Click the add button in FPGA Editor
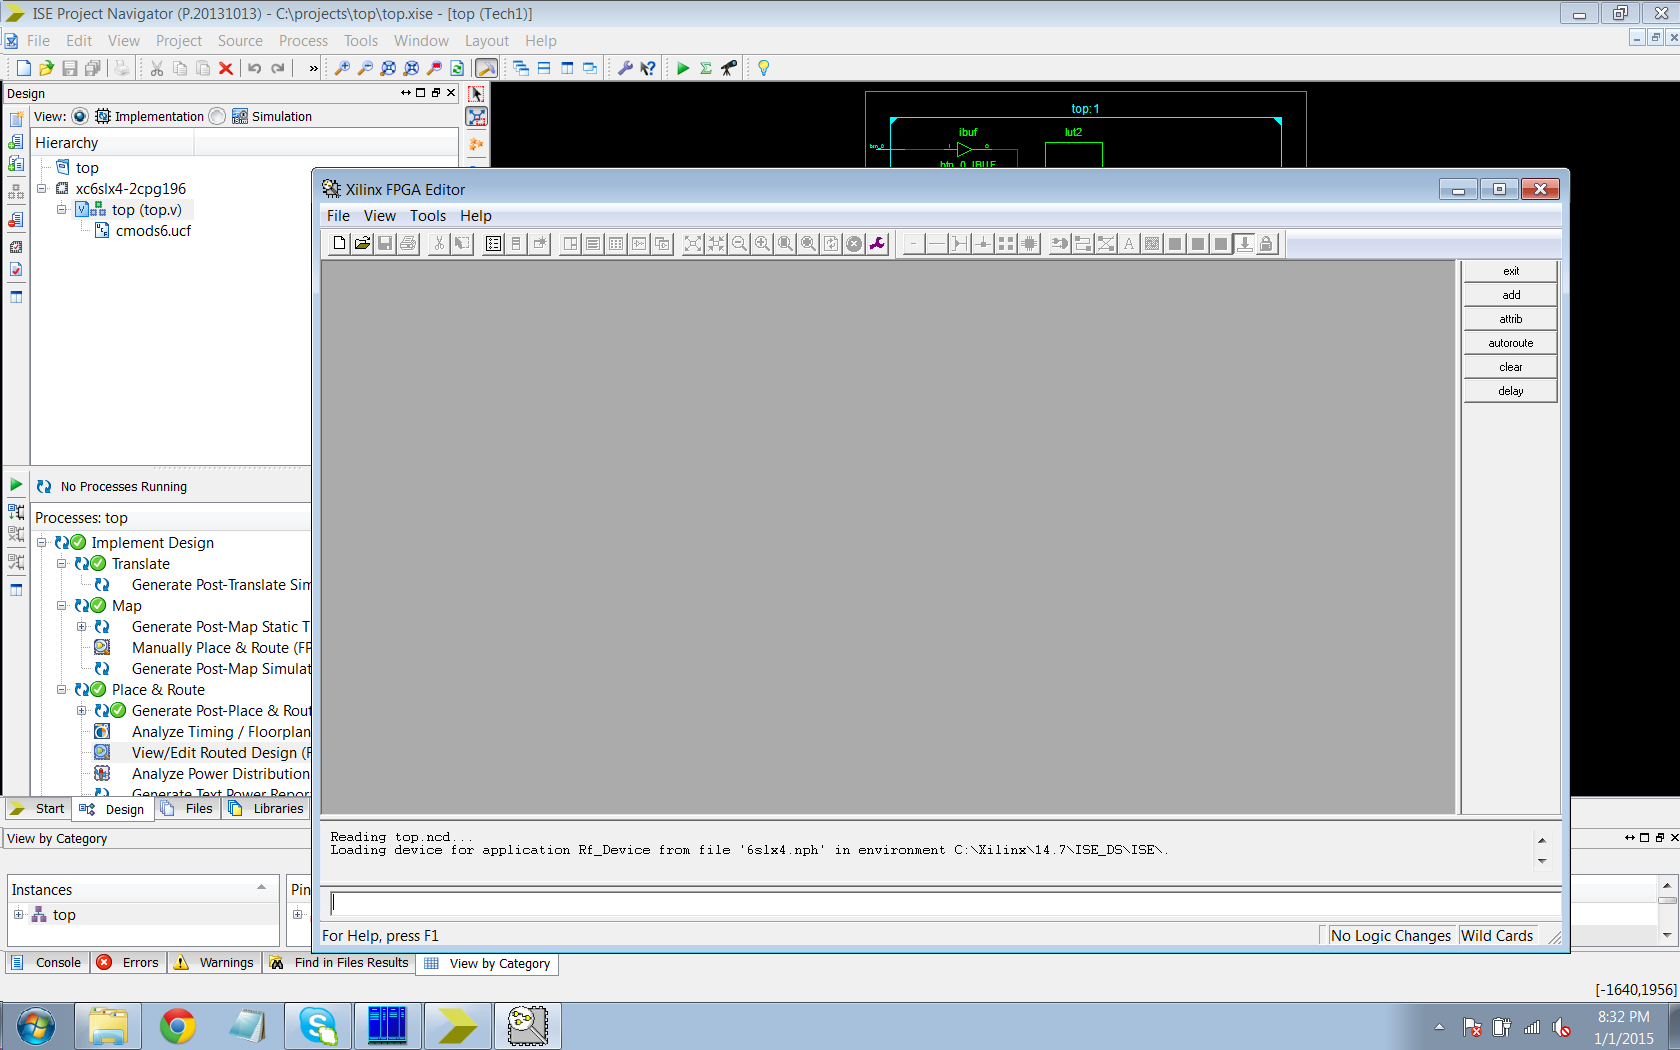1680x1050 pixels. [1510, 295]
